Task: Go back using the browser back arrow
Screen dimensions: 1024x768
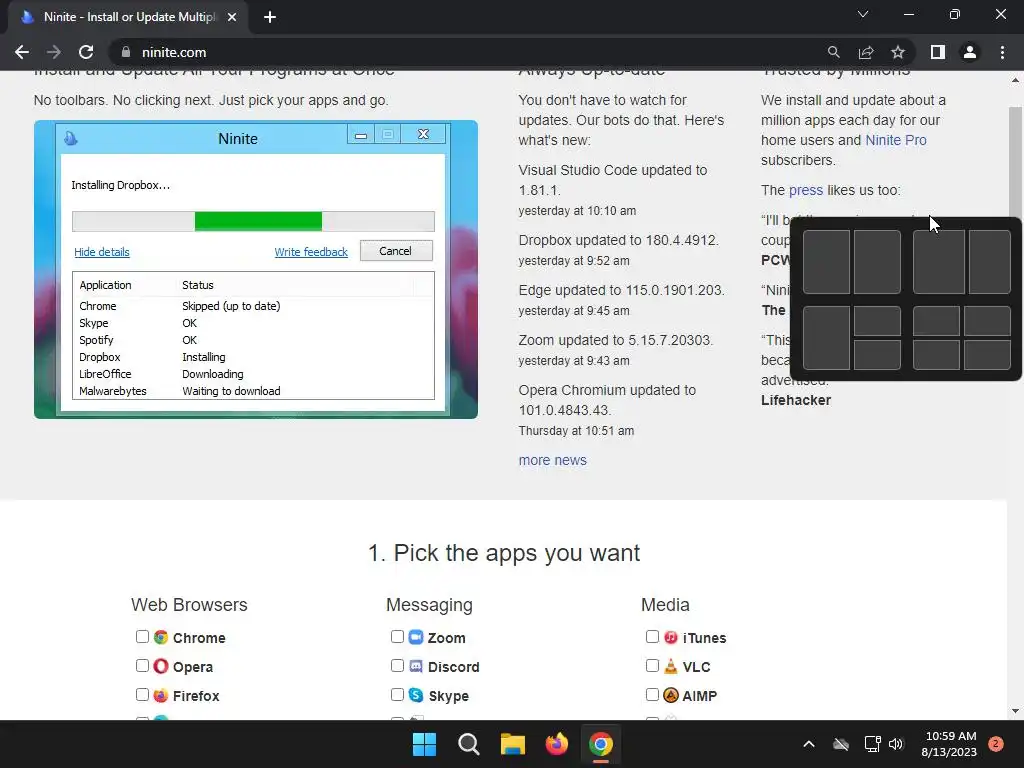Action: tap(22, 52)
